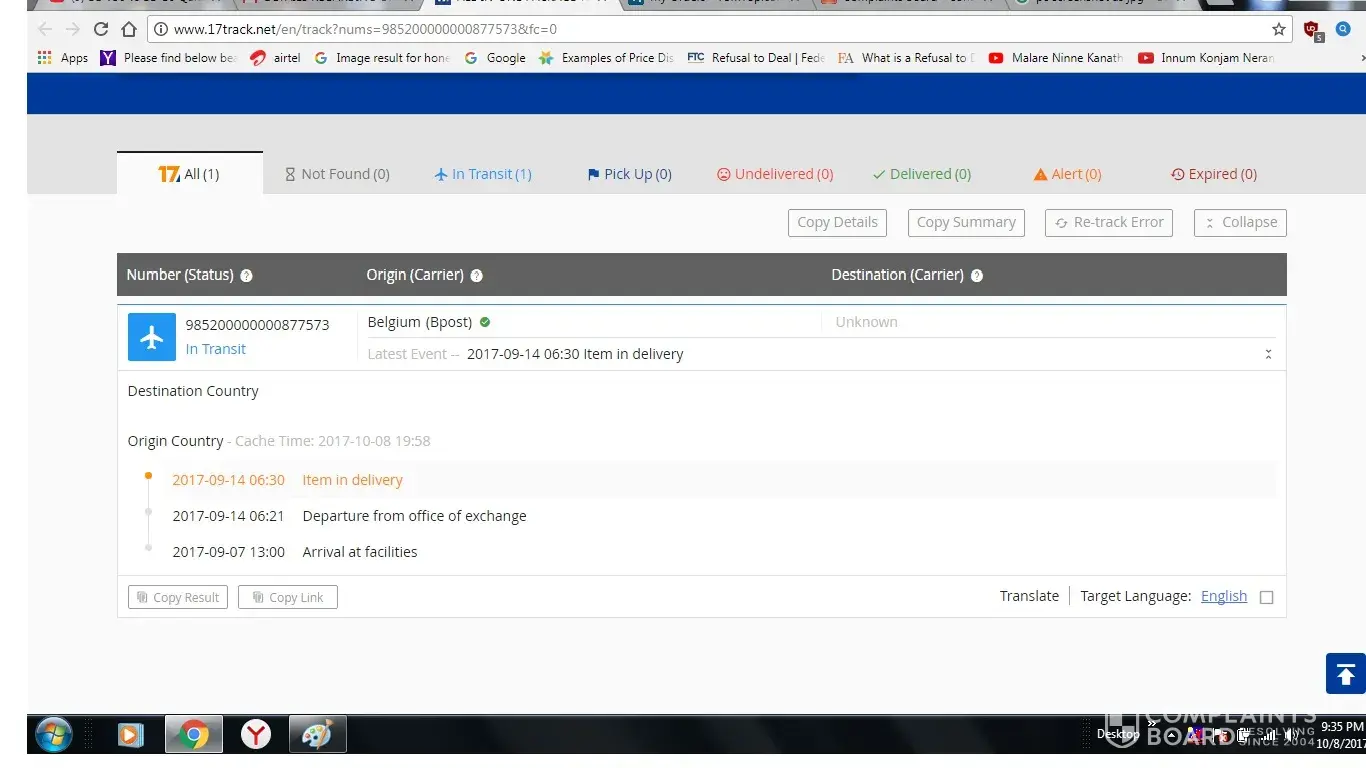The image size is (1366, 768).
Task: Click the Copy Link button
Action: [288, 597]
